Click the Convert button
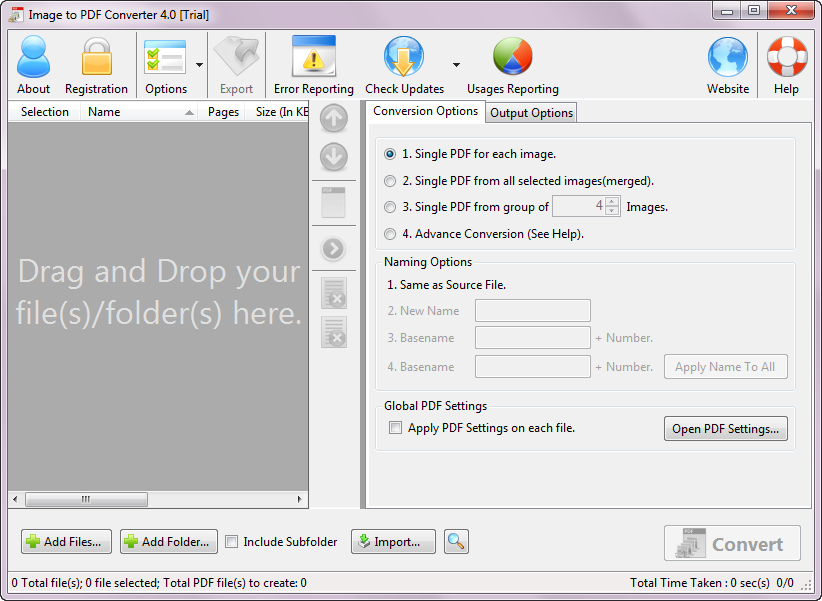This screenshot has width=822, height=601. pyautogui.click(x=732, y=543)
